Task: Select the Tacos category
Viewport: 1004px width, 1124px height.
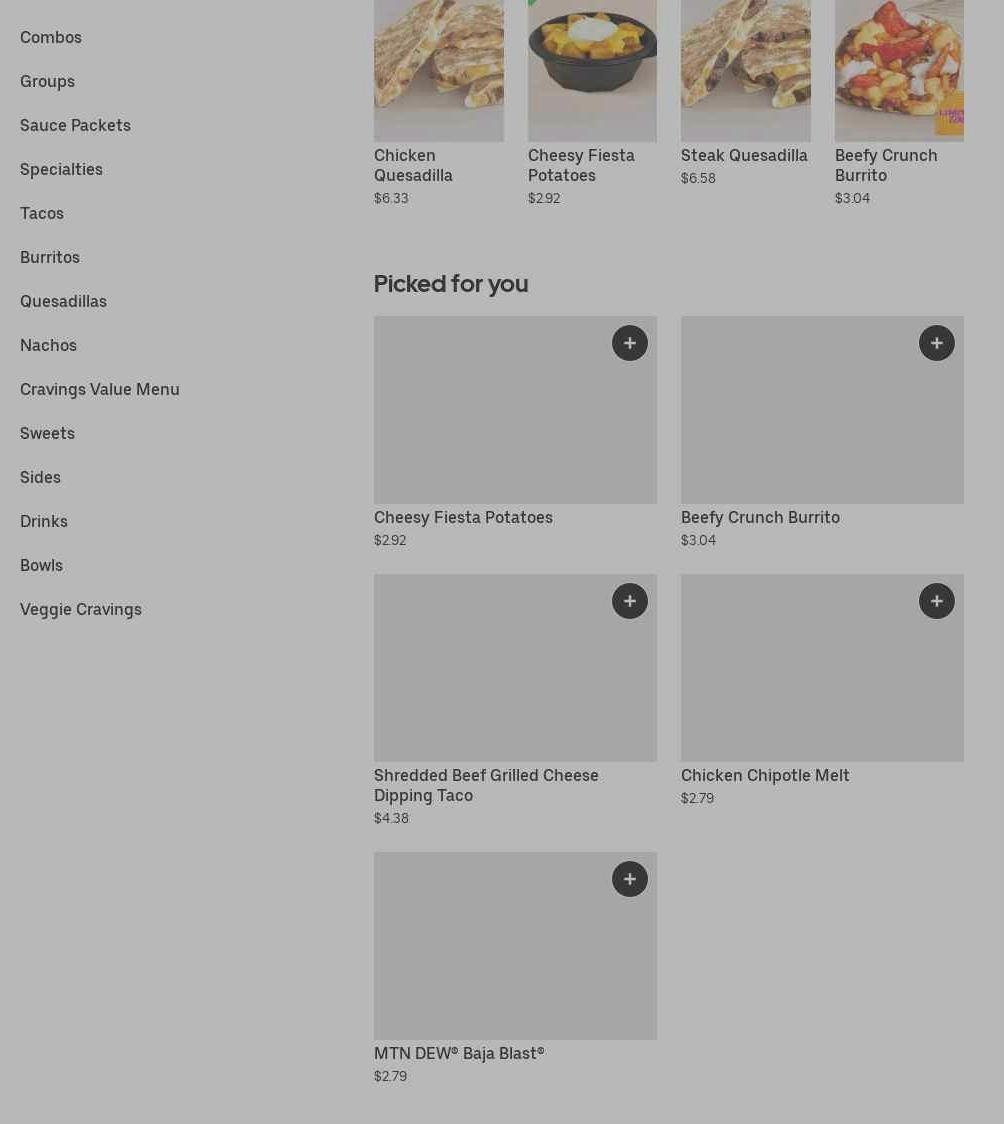Action: 42,213
